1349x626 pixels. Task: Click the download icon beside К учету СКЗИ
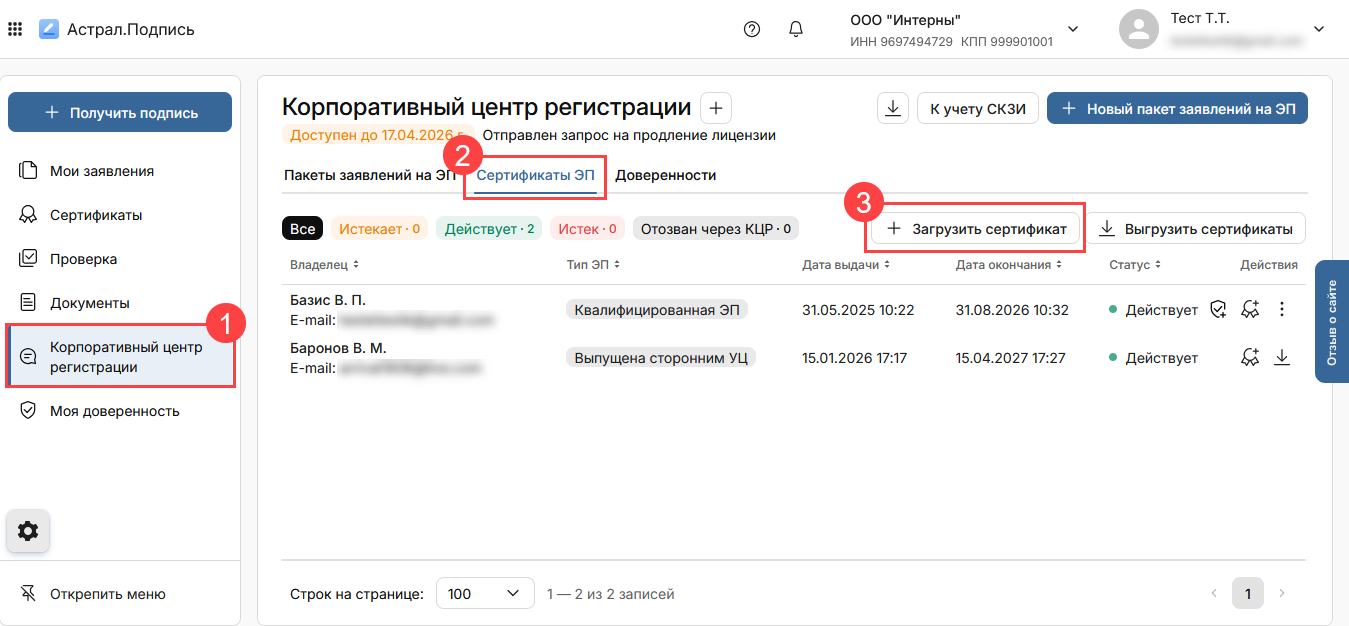892,108
